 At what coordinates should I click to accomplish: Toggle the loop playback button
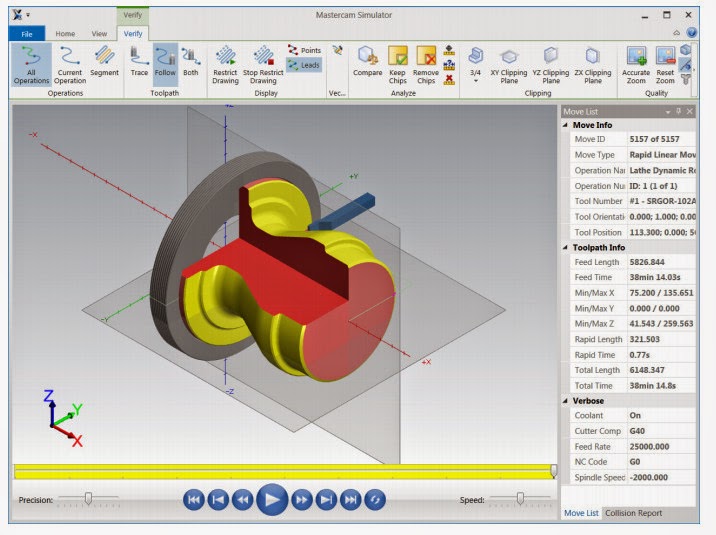(x=375, y=500)
